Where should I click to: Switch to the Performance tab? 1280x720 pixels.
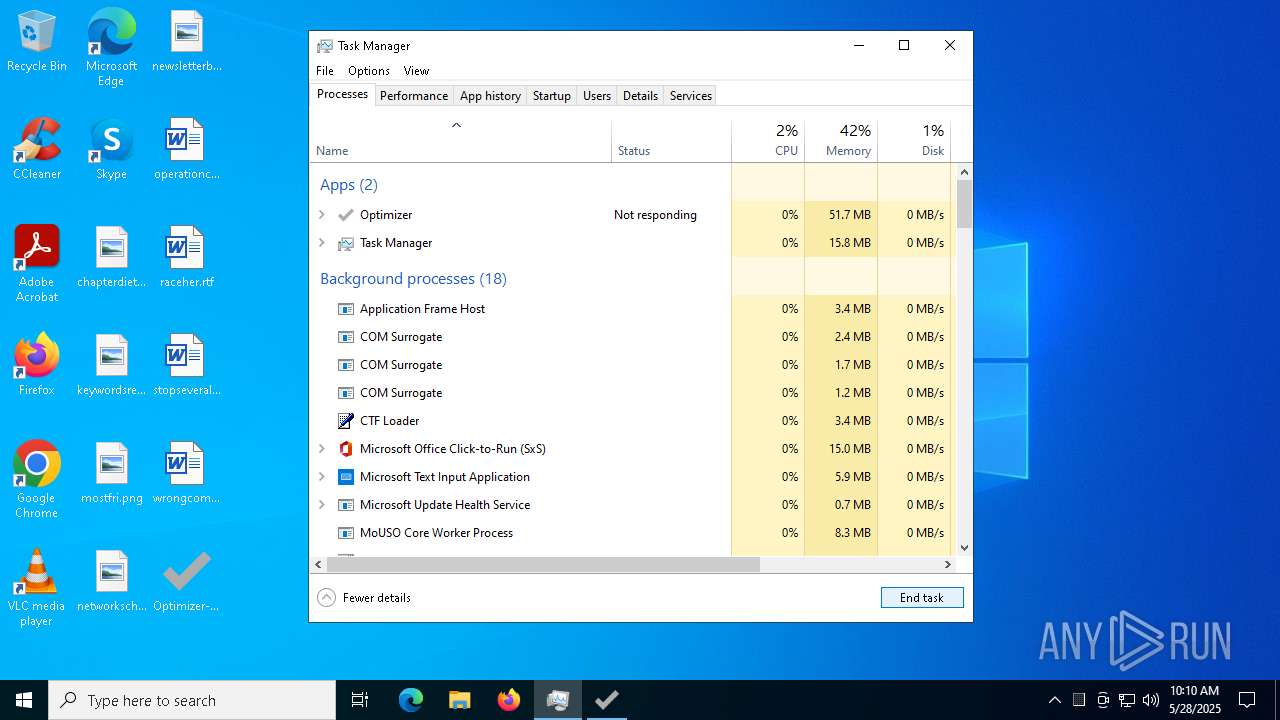coord(414,96)
